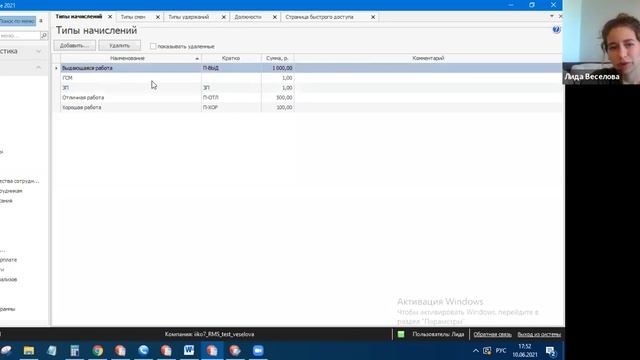
Task: Click the 'Удалить' button
Action: pyautogui.click(x=119, y=46)
